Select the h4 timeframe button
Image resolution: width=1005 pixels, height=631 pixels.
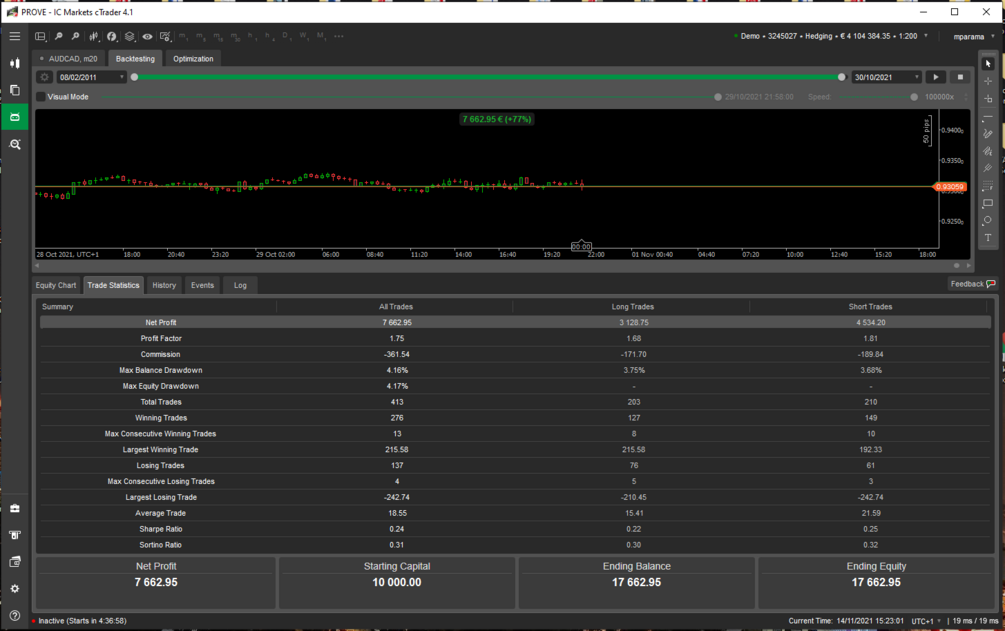click(269, 37)
